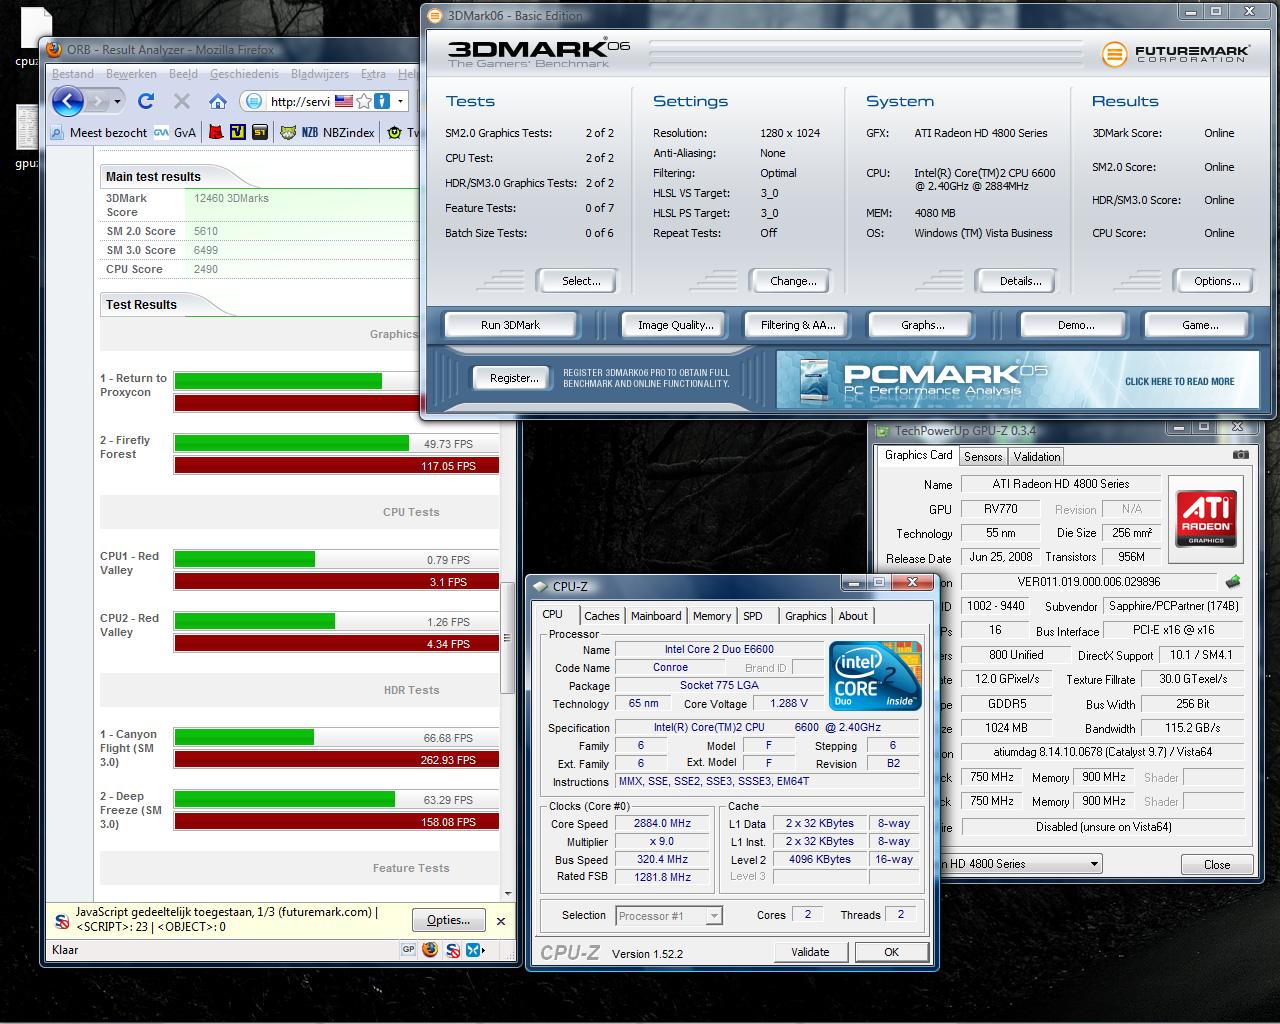
Task: Bookmark the page with the star icon
Action: (x=364, y=101)
